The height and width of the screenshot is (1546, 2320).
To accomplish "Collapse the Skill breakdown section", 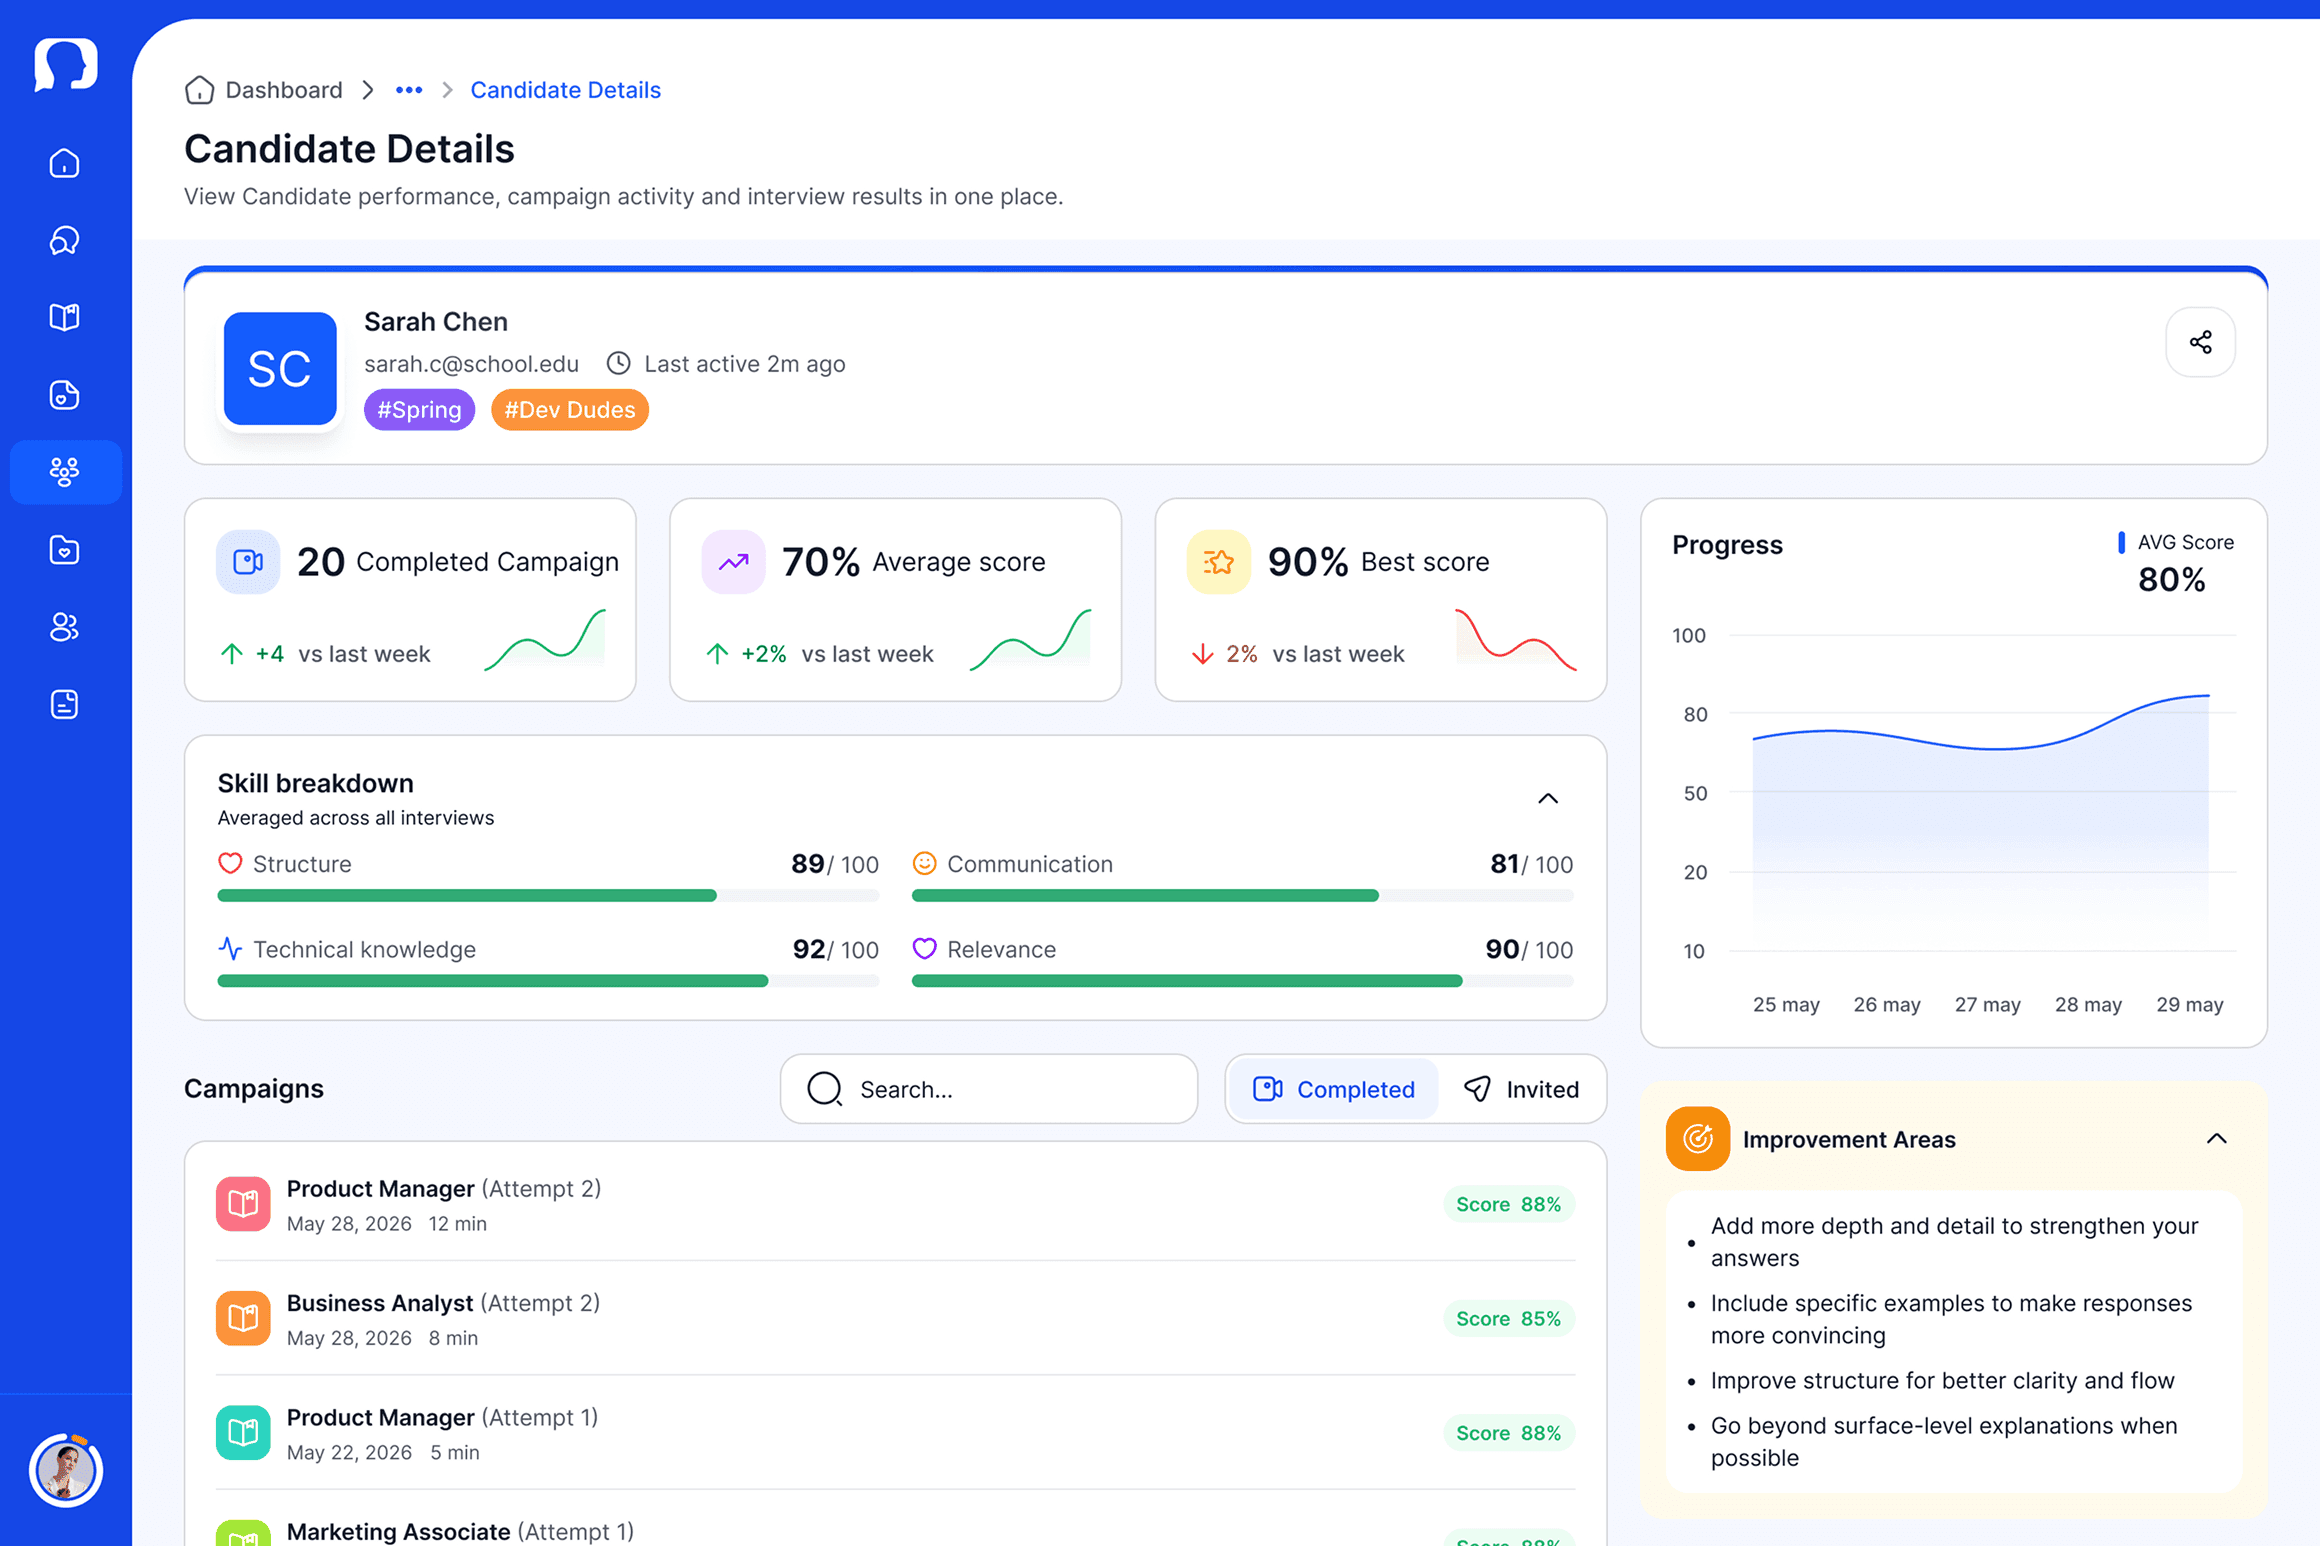I will 1548,798.
